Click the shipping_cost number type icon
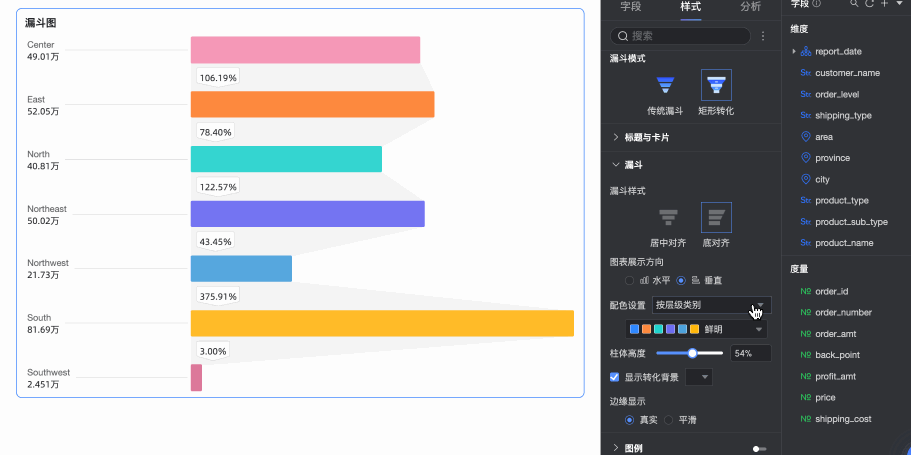911x455 pixels. (806, 419)
